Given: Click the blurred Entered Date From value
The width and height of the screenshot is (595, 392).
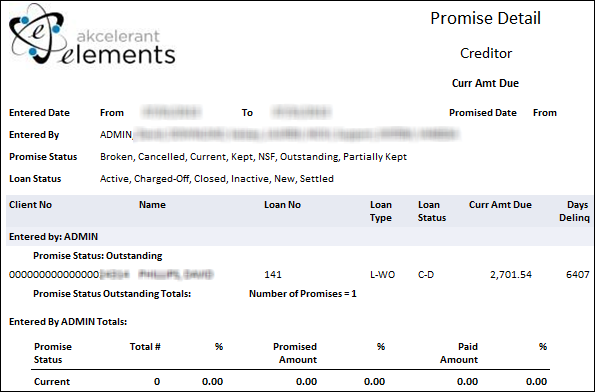Looking at the screenshot, I should pos(171,112).
